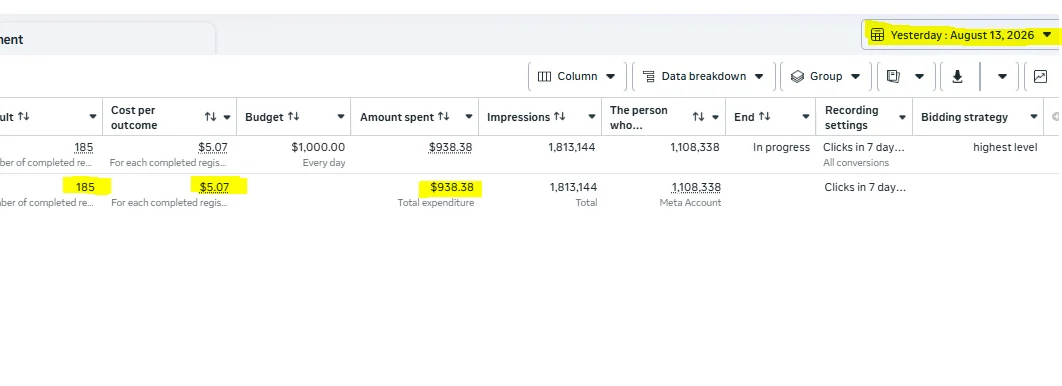The image size is (1062, 386).
Task: Click the 'In progress' end status
Action: click(782, 147)
